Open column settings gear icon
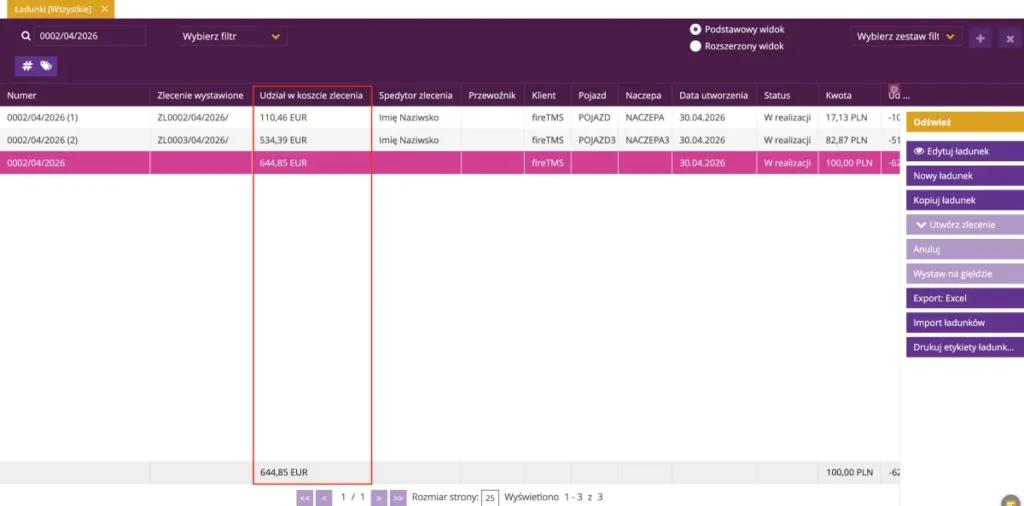Image resolution: width=1024 pixels, height=506 pixels. pyautogui.click(x=894, y=89)
